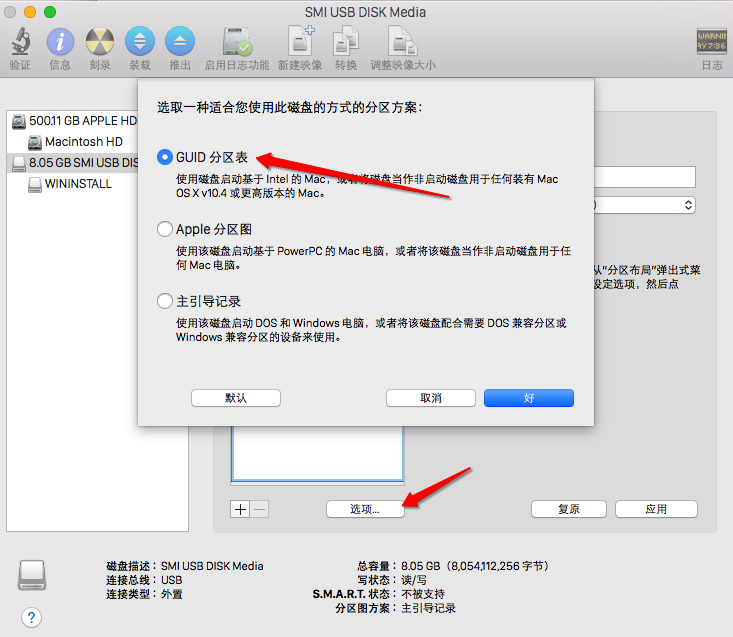This screenshot has width=733, height=637.
Task: Click the minus remove partition button
Action: coord(260,509)
